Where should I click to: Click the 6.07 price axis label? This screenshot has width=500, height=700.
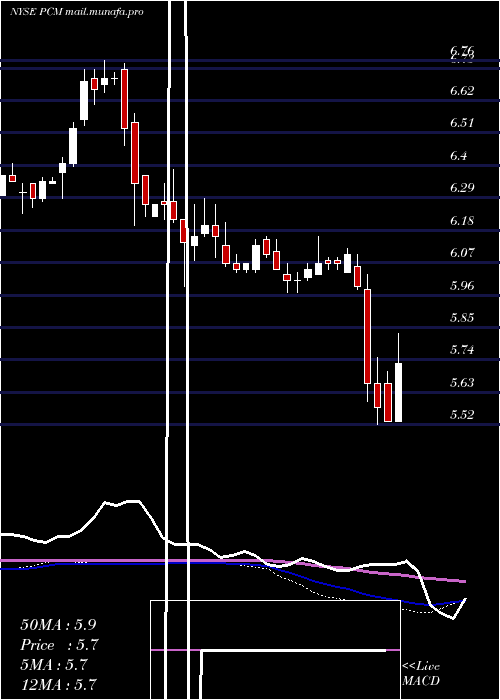(462, 253)
